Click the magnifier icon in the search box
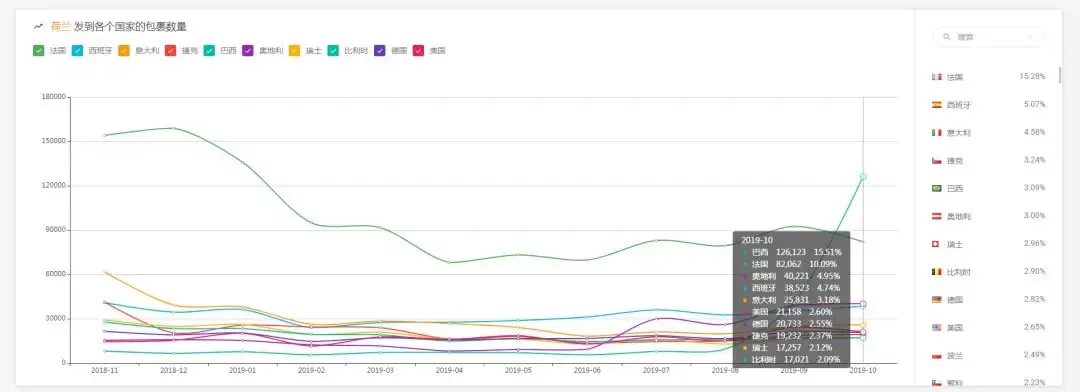 point(947,37)
